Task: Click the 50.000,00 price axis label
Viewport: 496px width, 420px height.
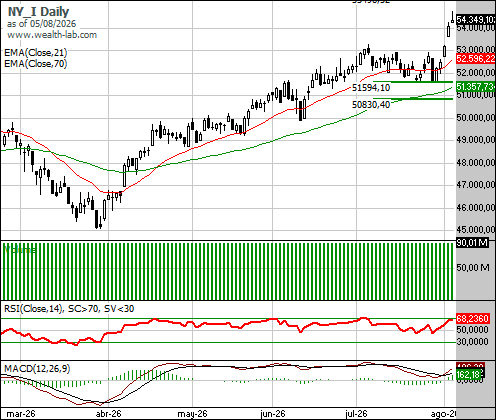Action: pyautogui.click(x=476, y=117)
